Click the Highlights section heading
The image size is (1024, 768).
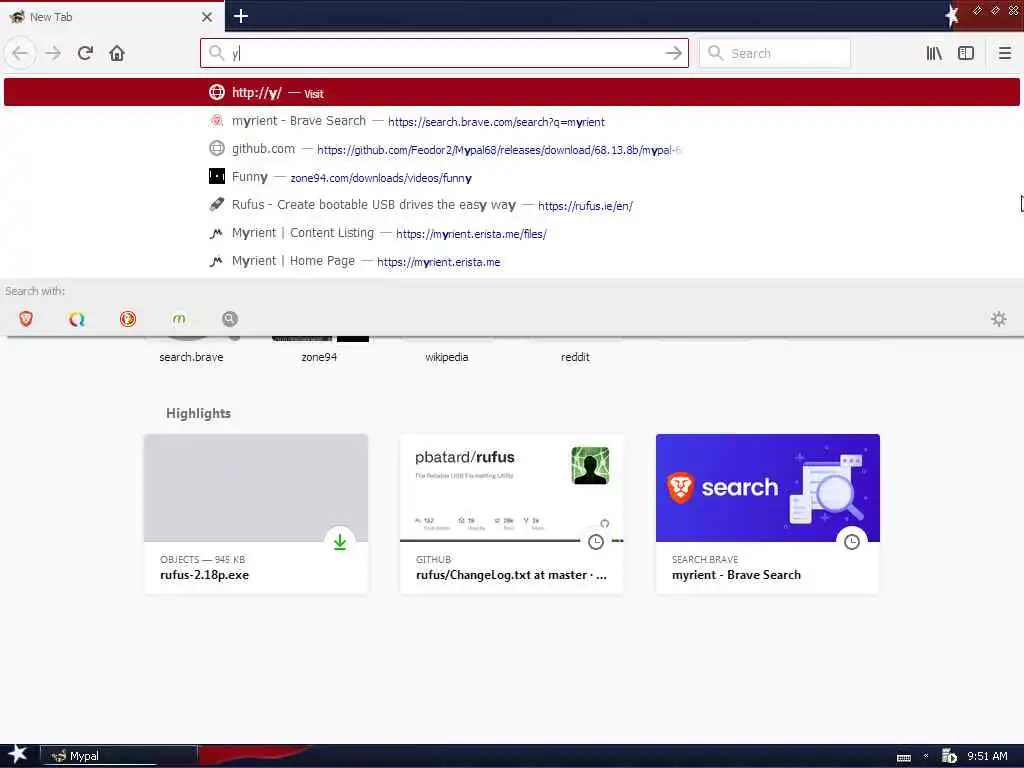[x=199, y=413]
